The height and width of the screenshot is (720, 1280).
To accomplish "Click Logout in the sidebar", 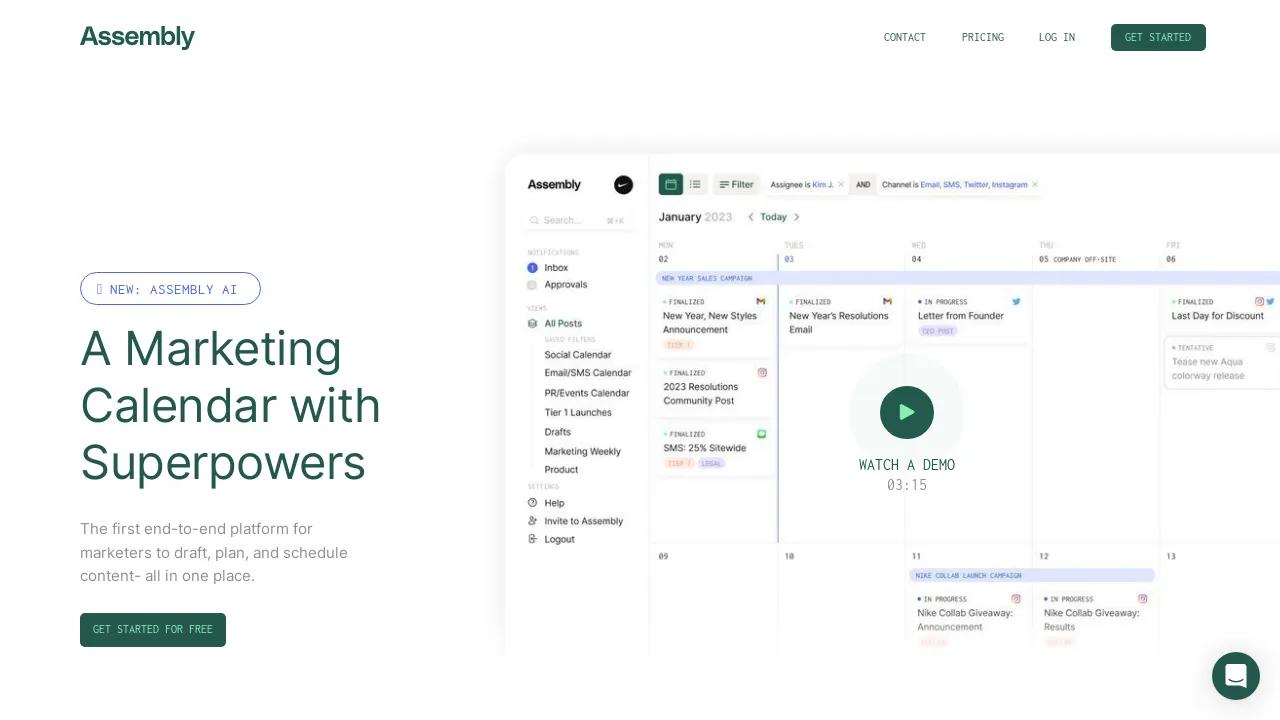I will point(560,539).
